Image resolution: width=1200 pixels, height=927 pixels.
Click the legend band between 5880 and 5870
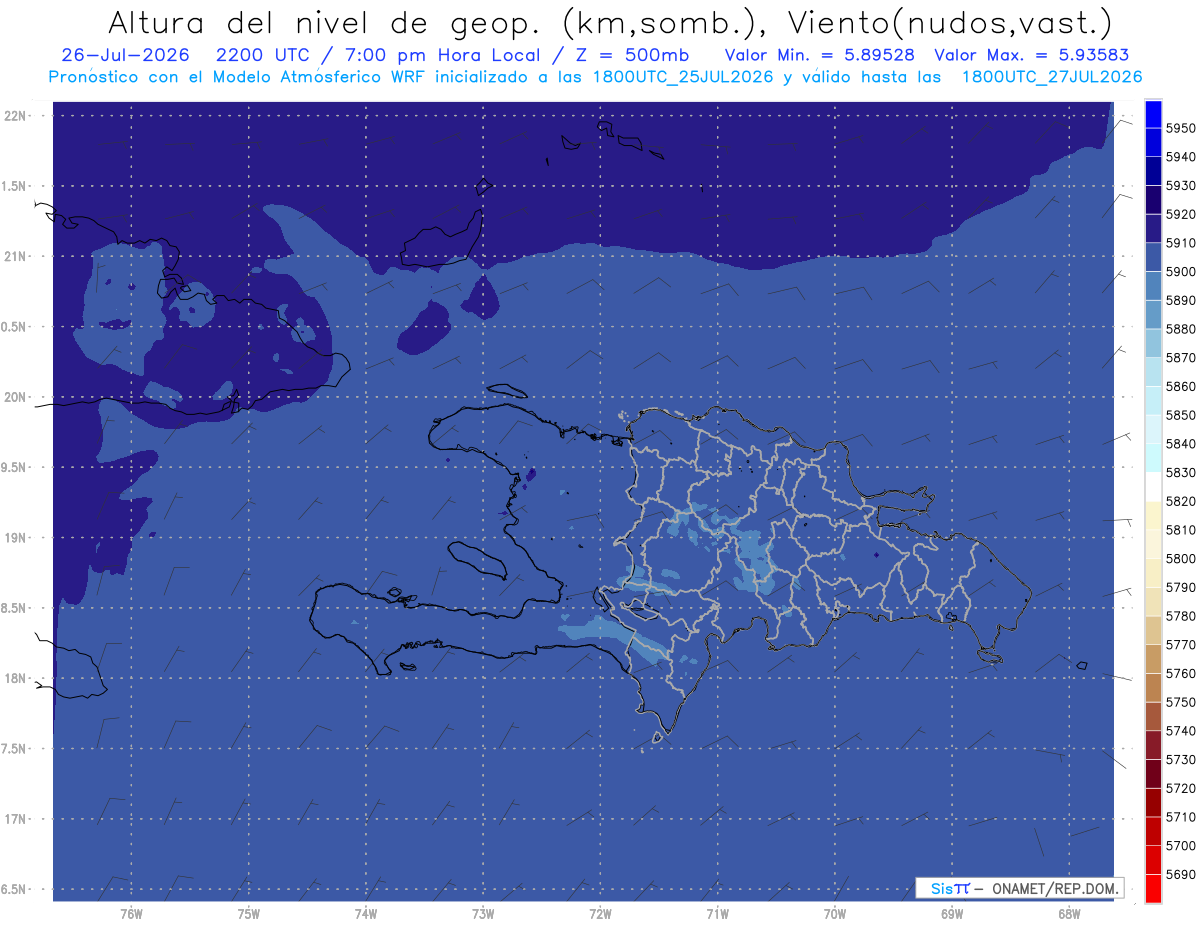(1153, 343)
